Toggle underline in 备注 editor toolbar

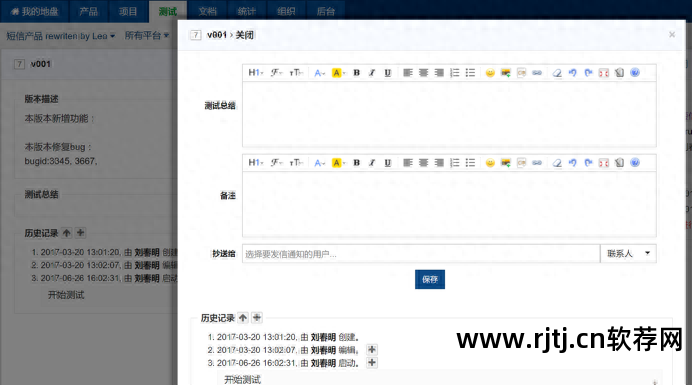click(387, 163)
